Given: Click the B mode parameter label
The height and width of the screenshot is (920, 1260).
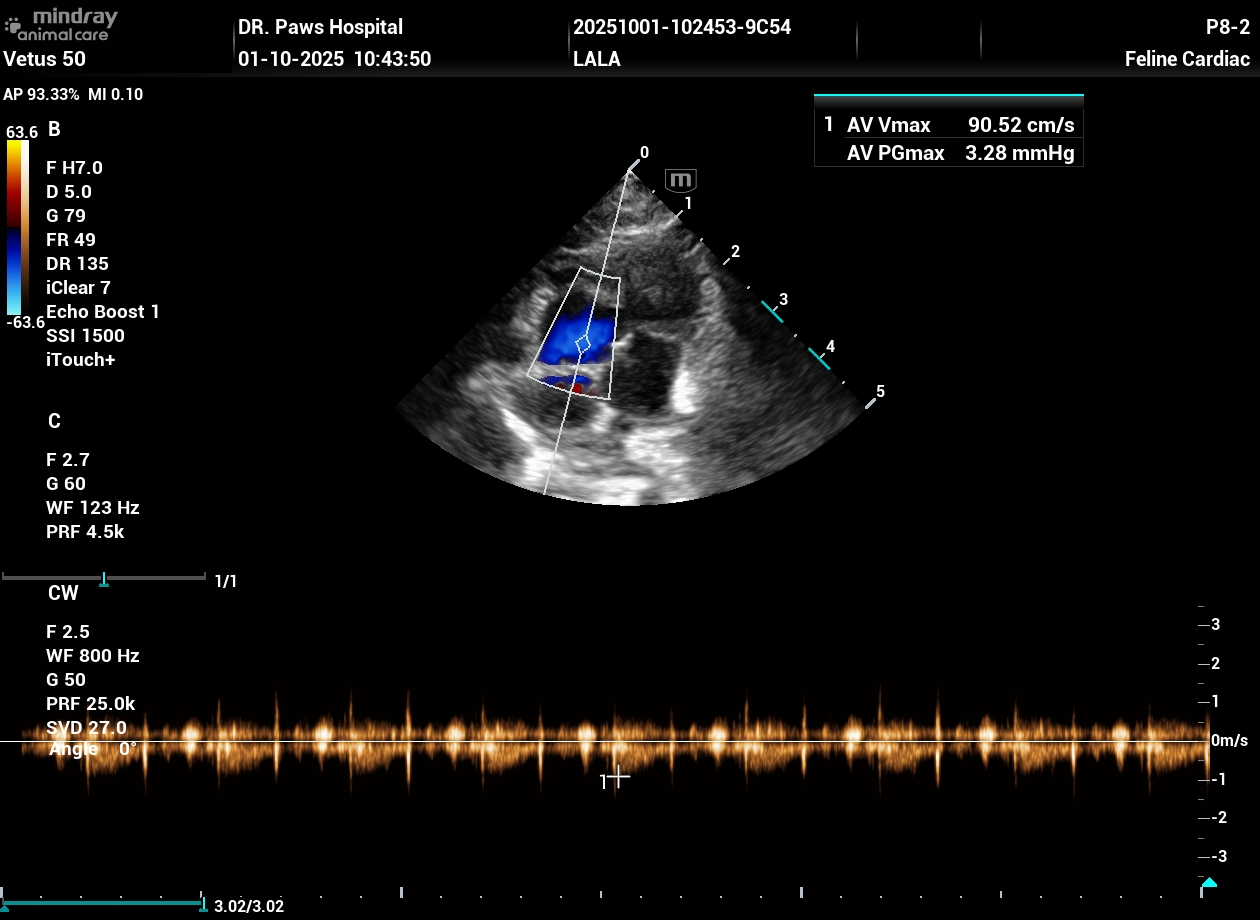Looking at the screenshot, I should (54, 129).
